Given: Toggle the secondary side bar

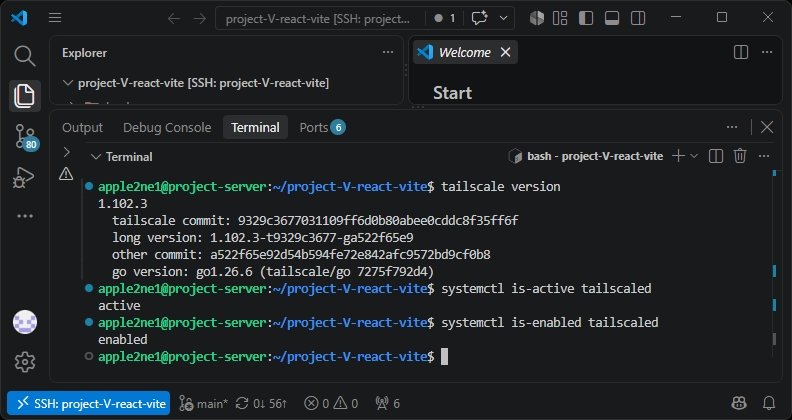Looking at the screenshot, I should pyautogui.click(x=638, y=18).
